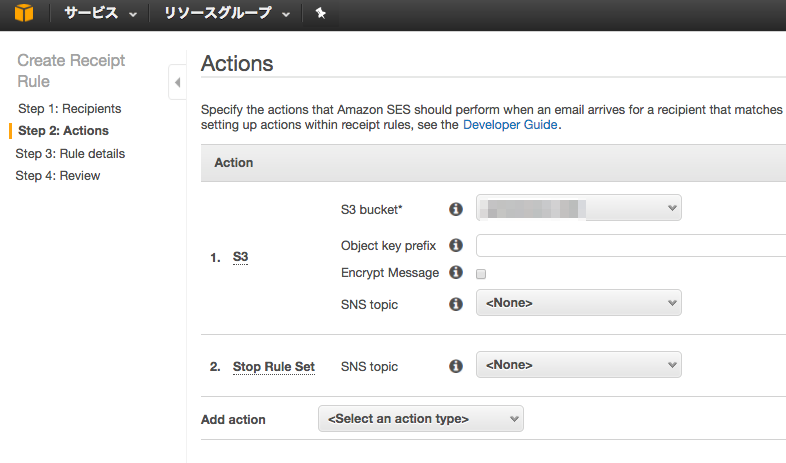Open the サービス menu
Viewport: 786px width, 463px height.
[100, 13]
